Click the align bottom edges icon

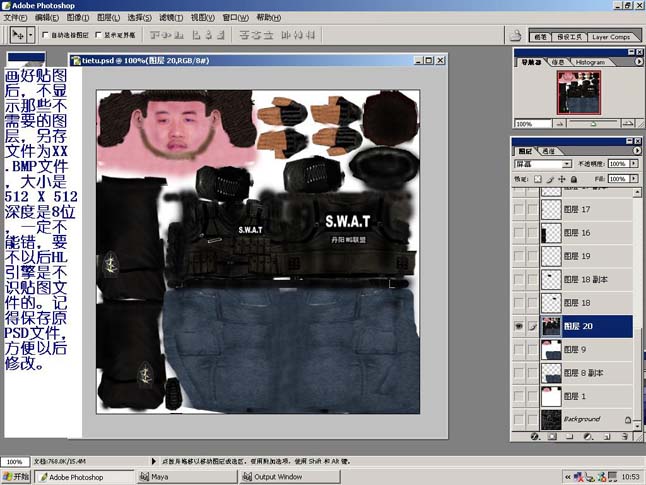coord(179,35)
